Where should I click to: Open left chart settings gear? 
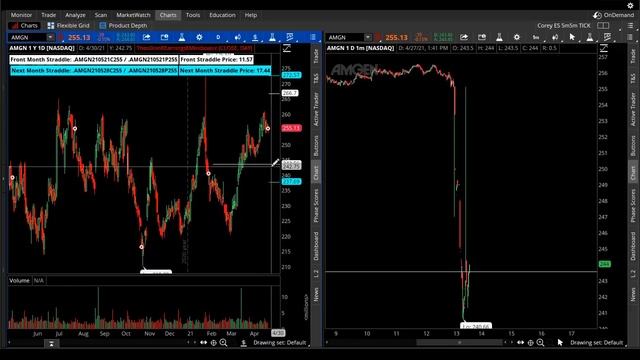point(199,37)
